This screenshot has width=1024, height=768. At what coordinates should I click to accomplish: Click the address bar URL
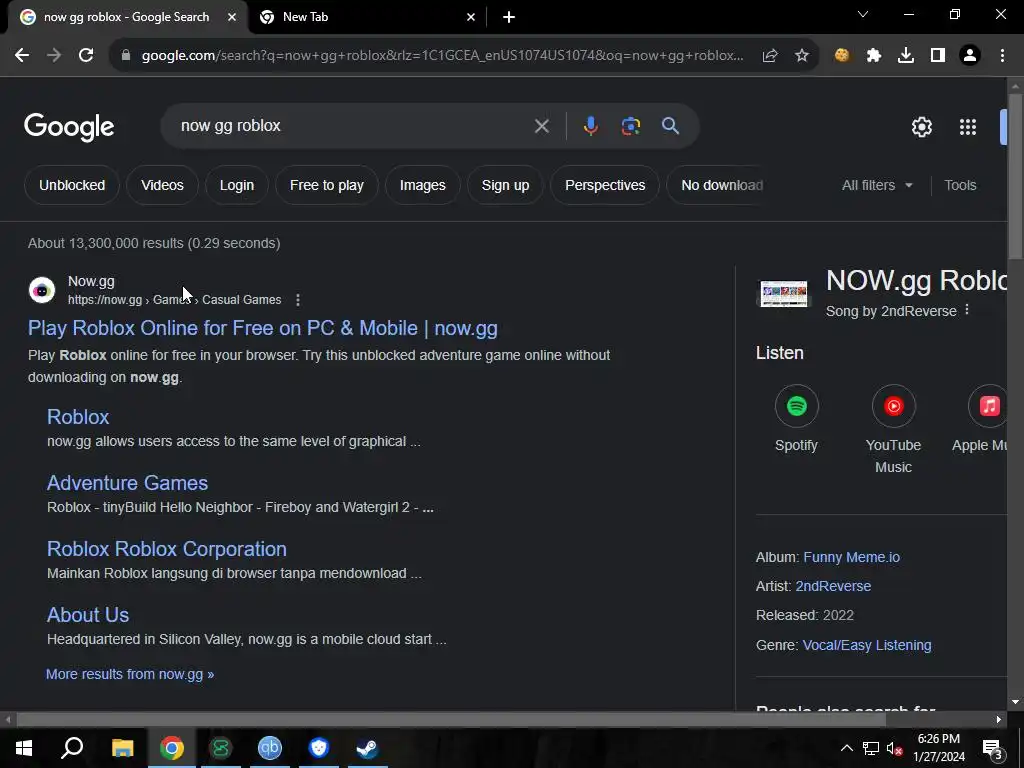442,56
